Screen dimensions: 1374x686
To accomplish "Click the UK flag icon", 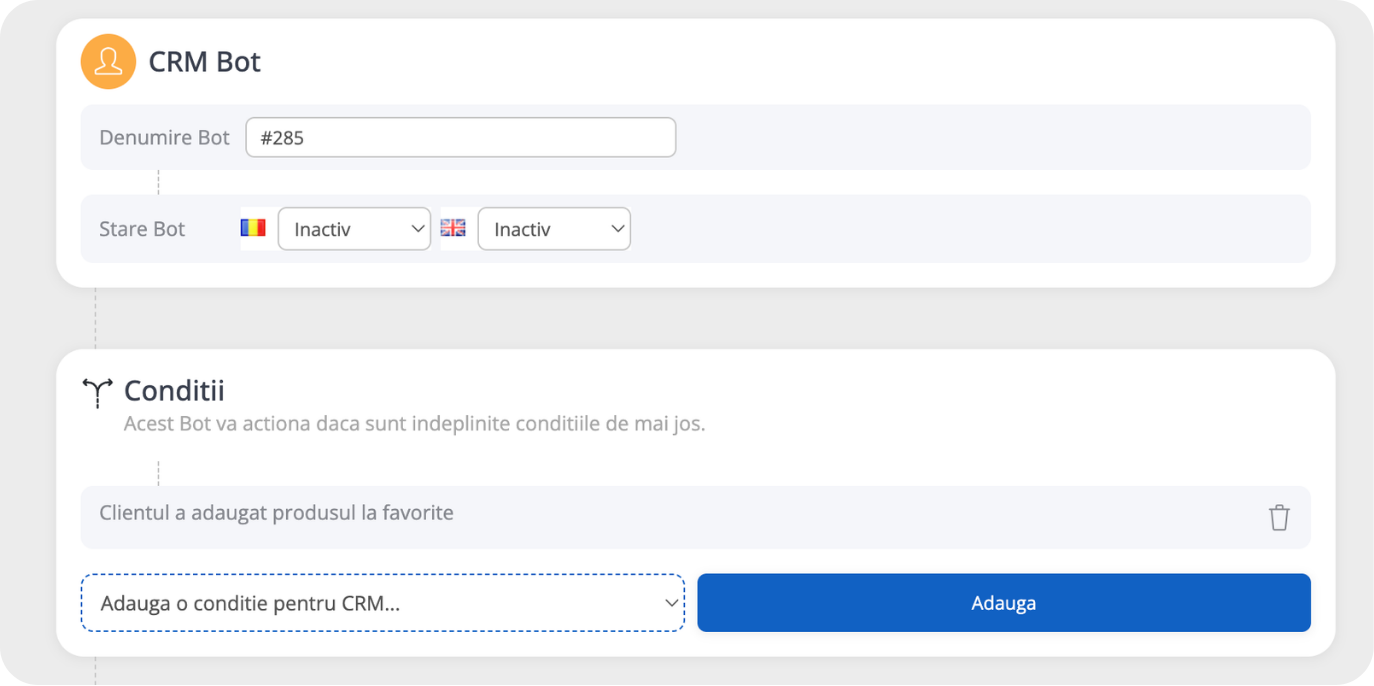I will [453, 228].
